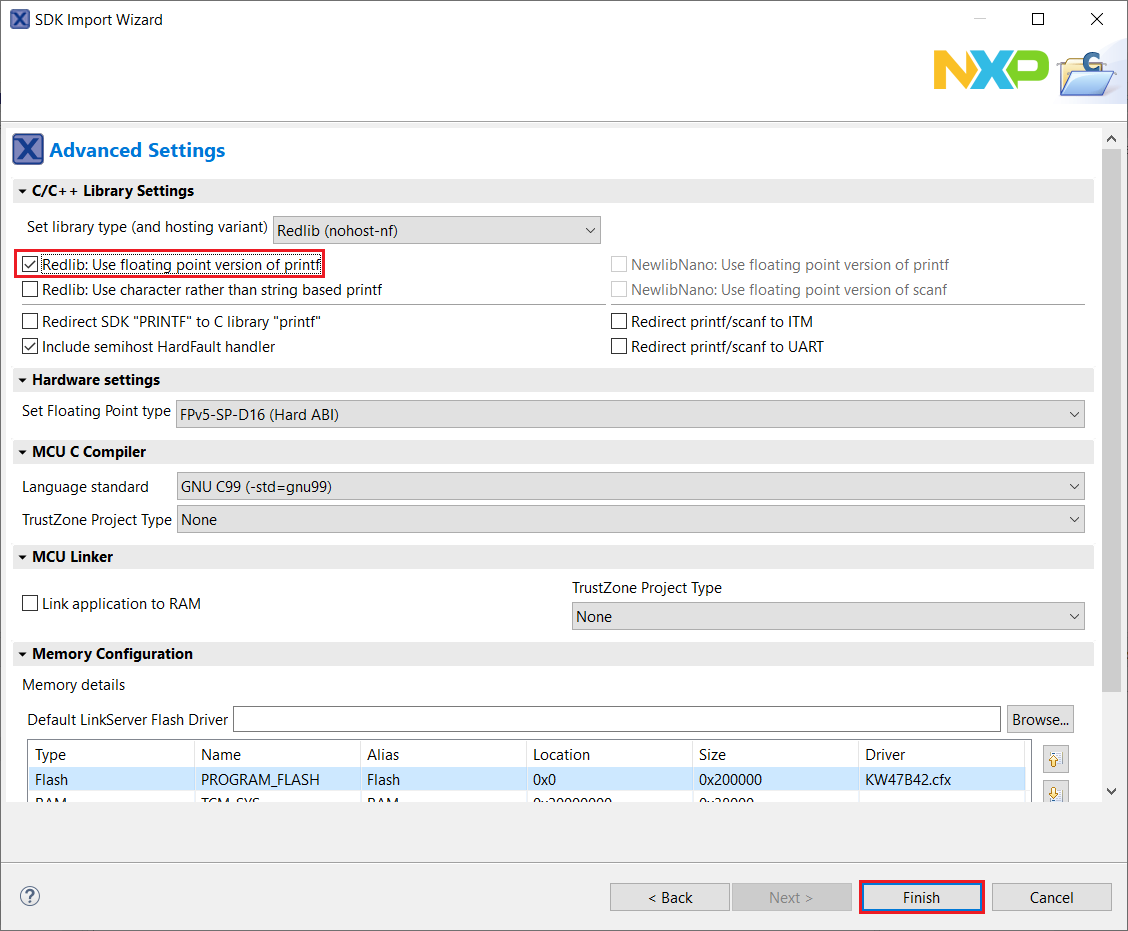
Task: Click the NXP logo in header
Action: (990, 69)
